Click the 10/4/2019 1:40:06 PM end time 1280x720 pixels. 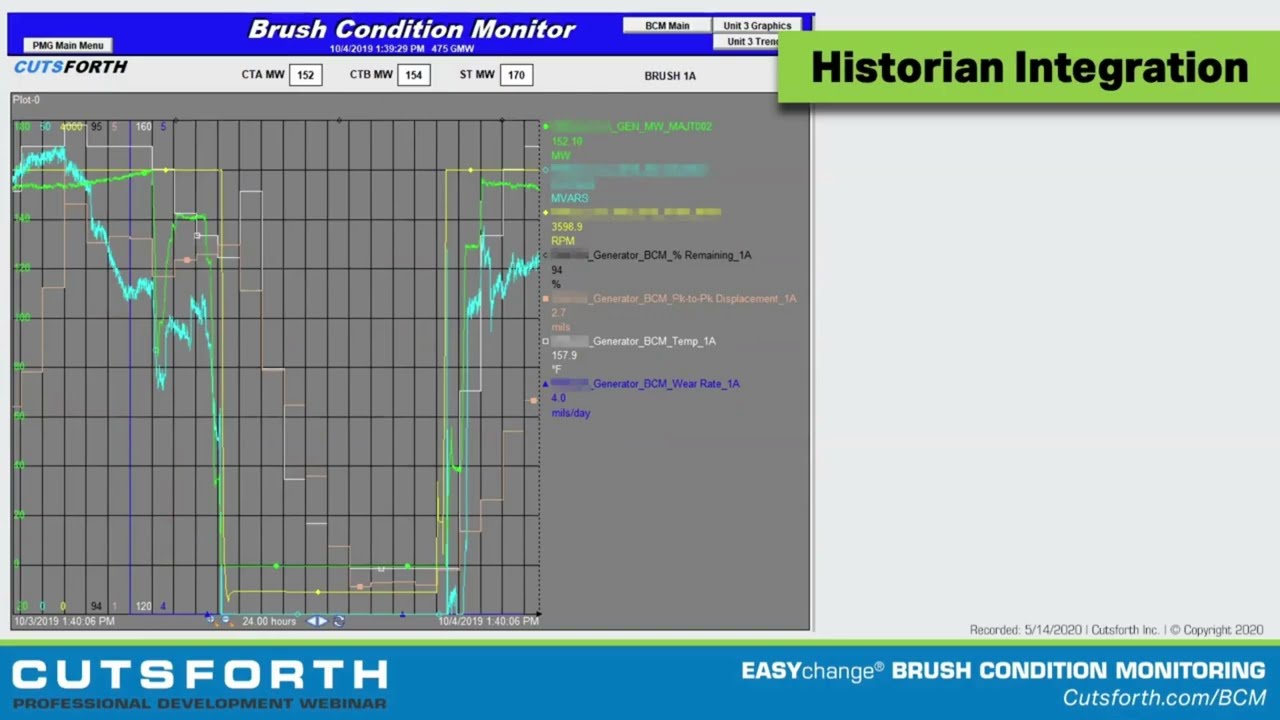pos(489,621)
